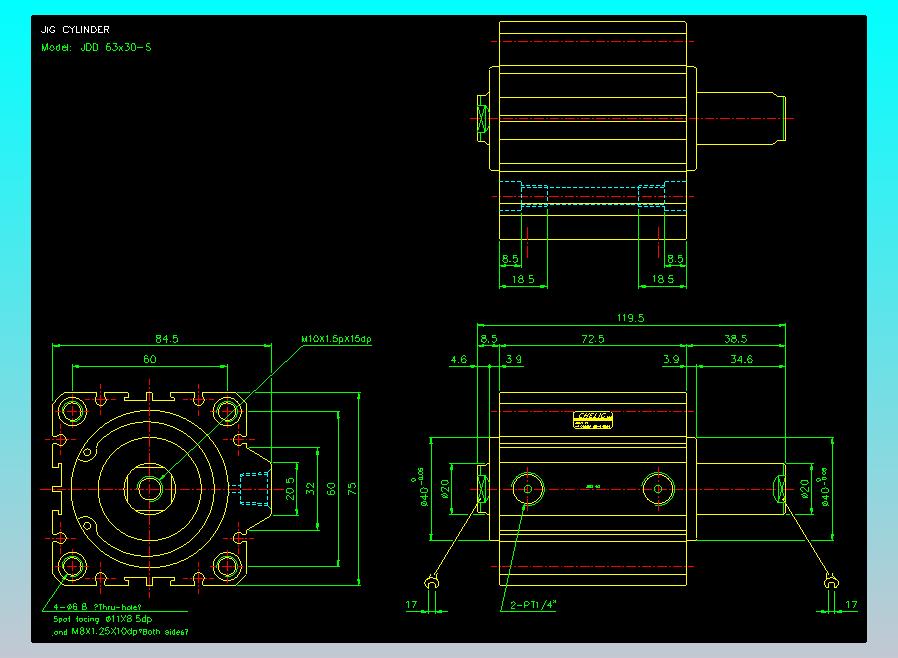
Task: Select the M8X1.25X10dp Both sides note
Action: point(120,632)
